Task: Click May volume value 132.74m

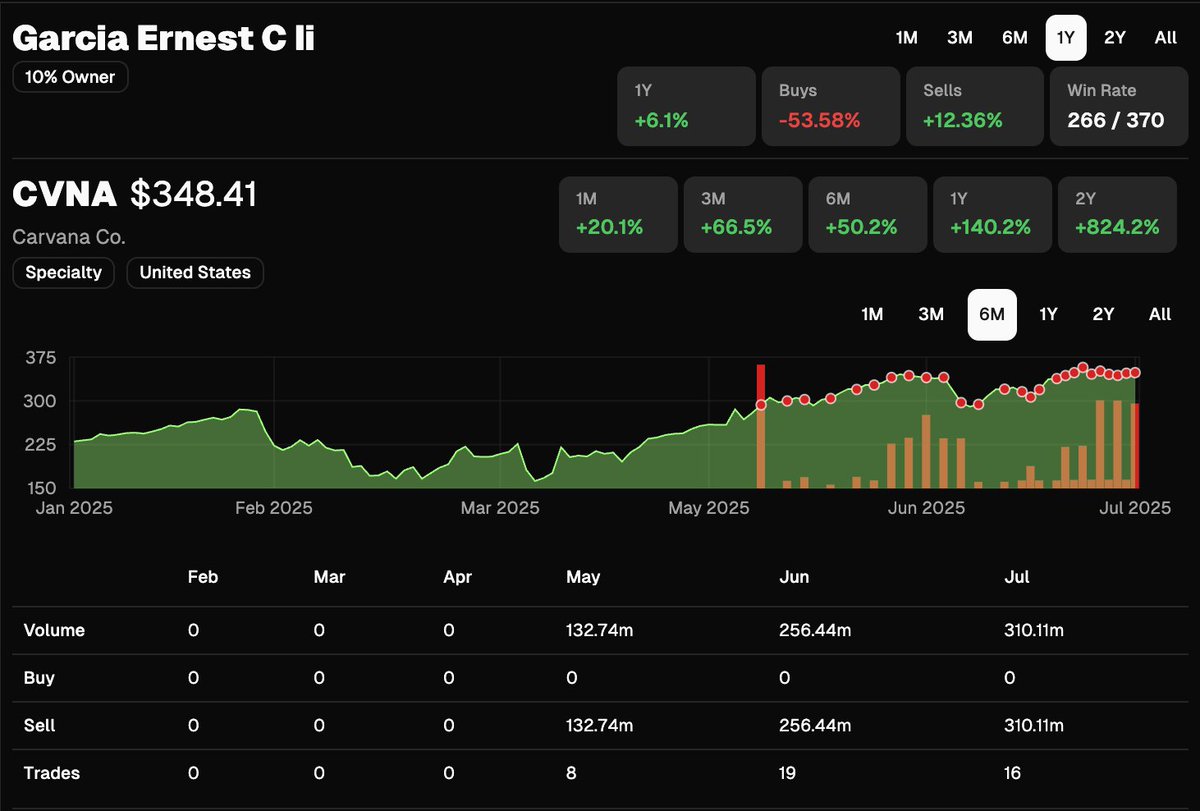Action: click(599, 630)
